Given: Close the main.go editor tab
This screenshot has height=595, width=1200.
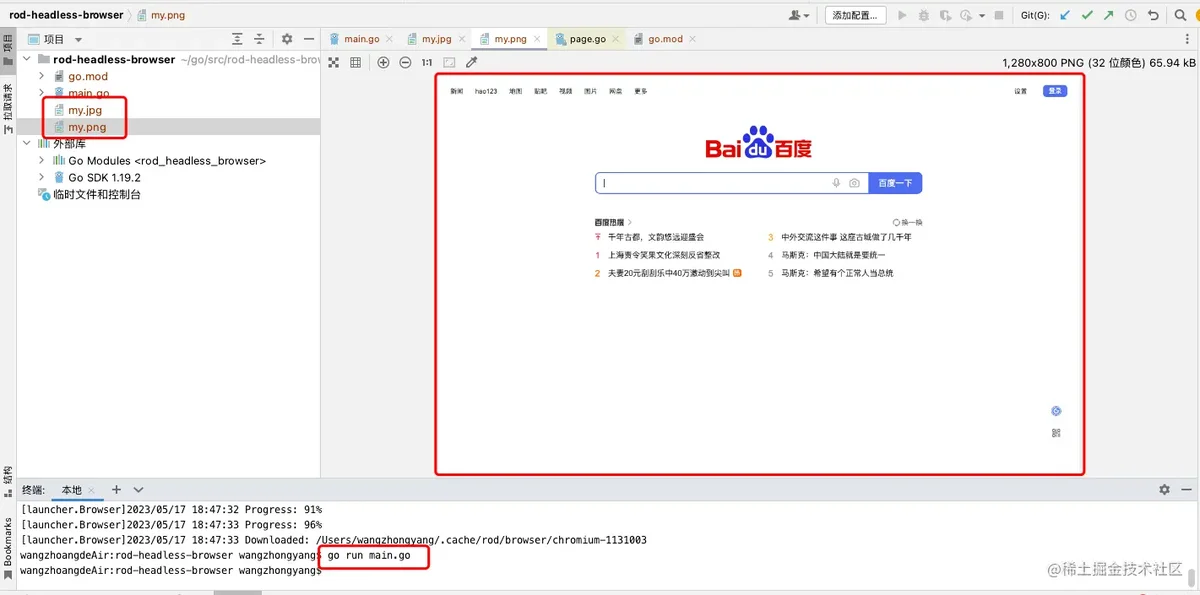Looking at the screenshot, I should tap(390, 39).
